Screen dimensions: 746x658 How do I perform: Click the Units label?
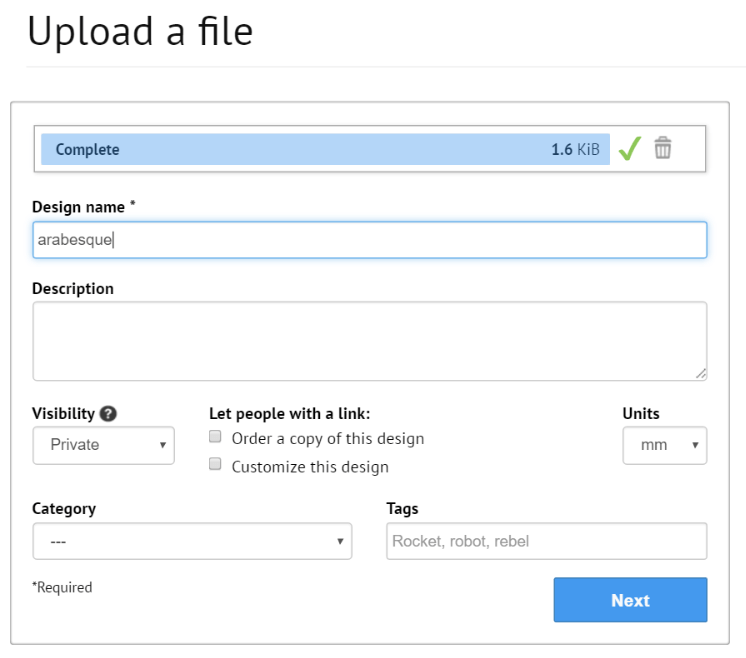(641, 413)
